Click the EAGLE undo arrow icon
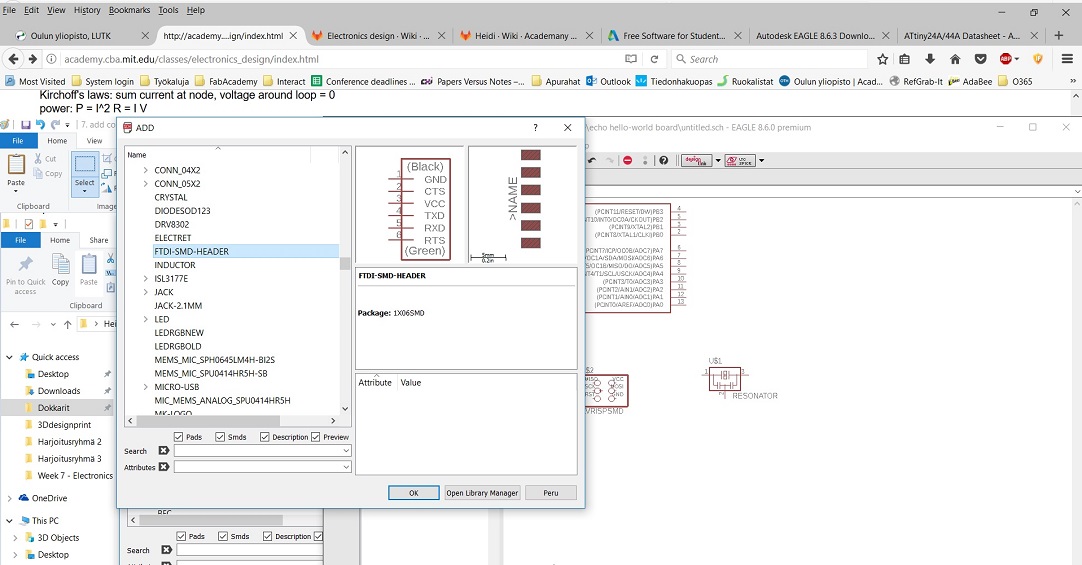The width and height of the screenshot is (1082, 565). (x=592, y=160)
